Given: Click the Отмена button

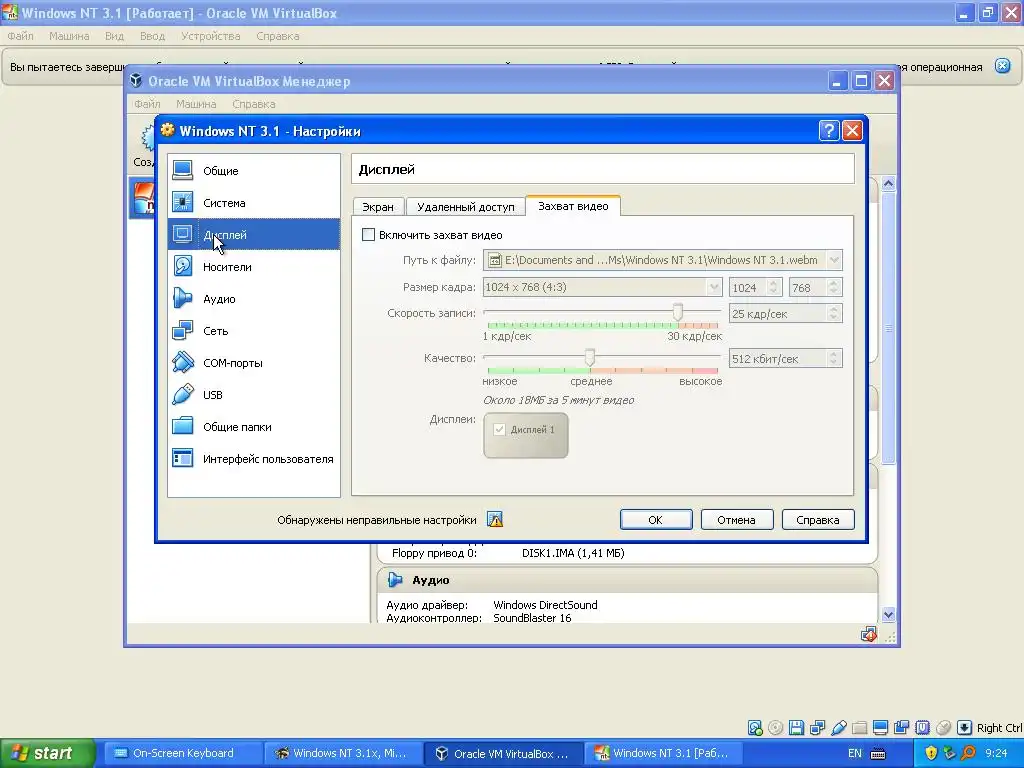Looking at the screenshot, I should pos(737,520).
